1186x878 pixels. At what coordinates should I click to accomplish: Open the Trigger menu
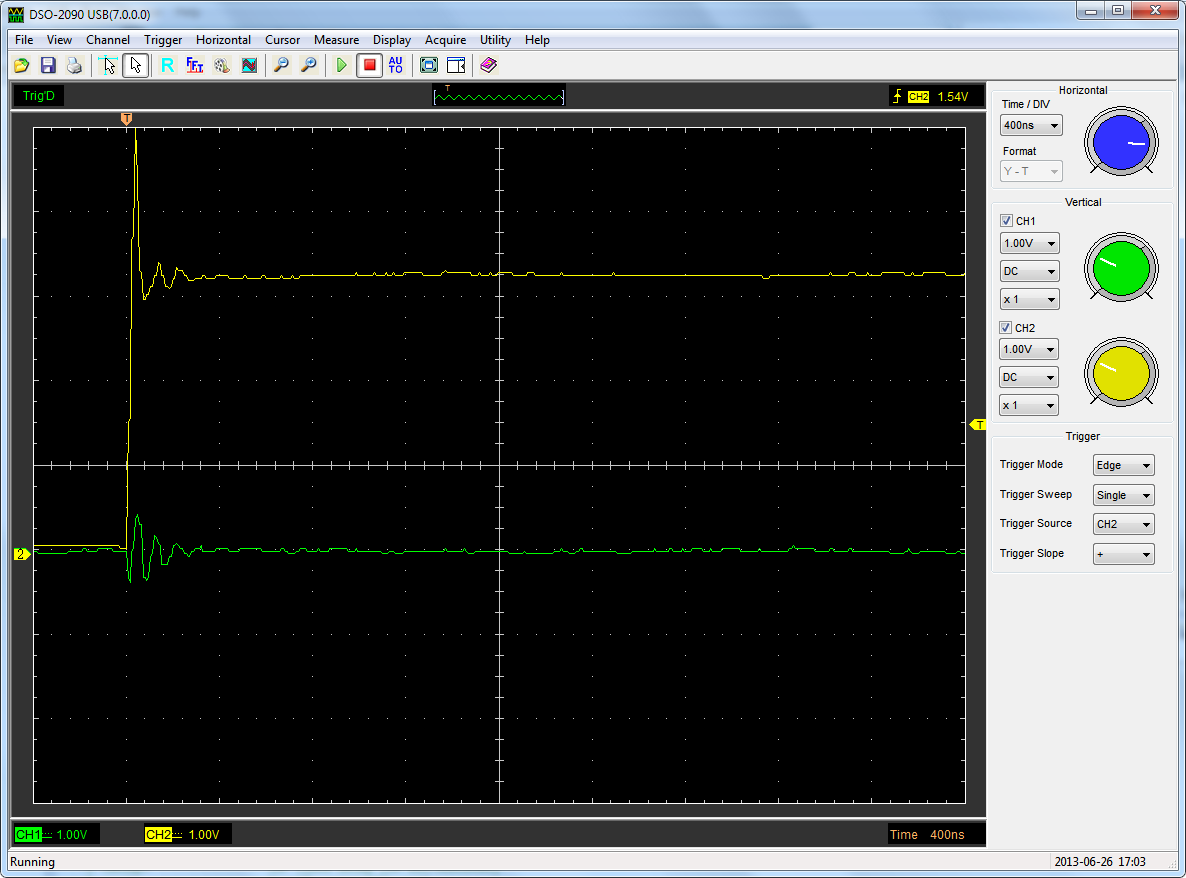pos(163,40)
